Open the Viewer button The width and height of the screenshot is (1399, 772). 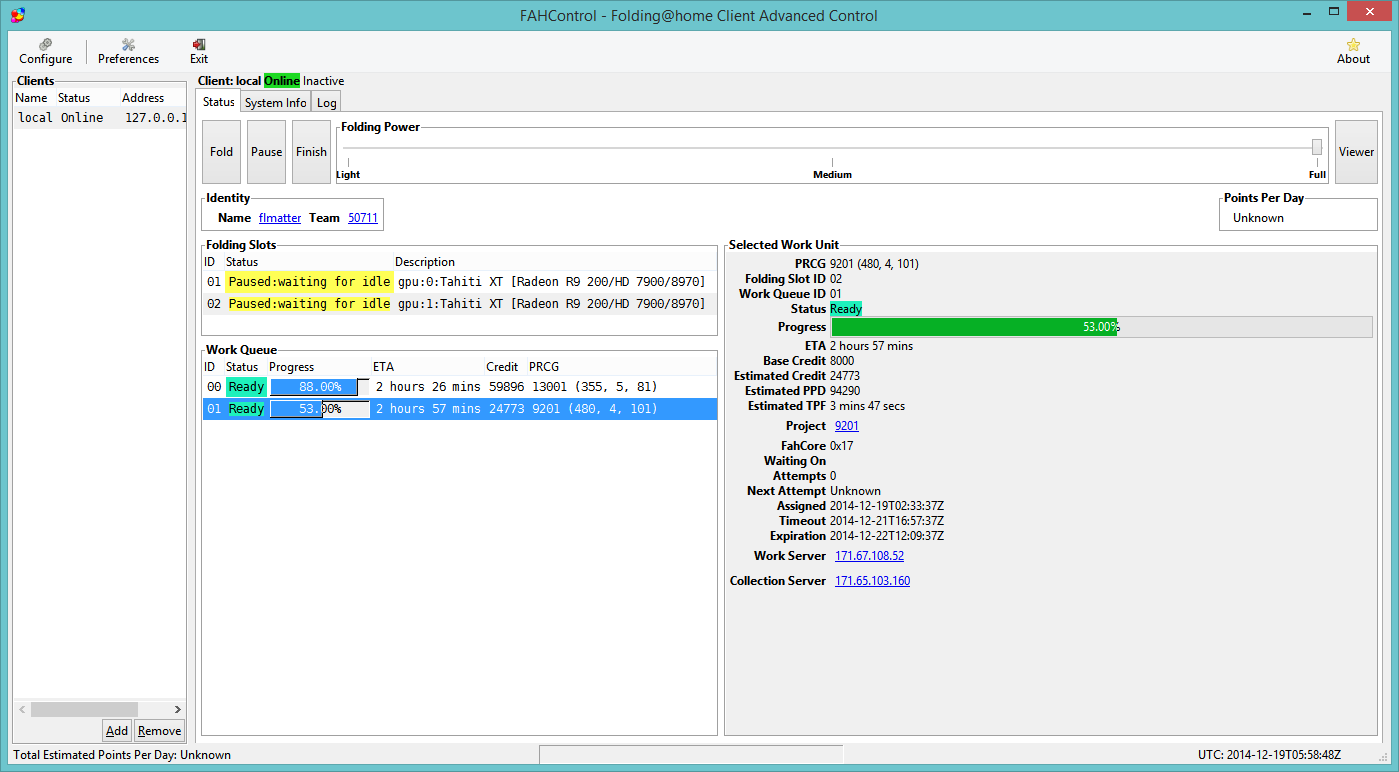1356,152
